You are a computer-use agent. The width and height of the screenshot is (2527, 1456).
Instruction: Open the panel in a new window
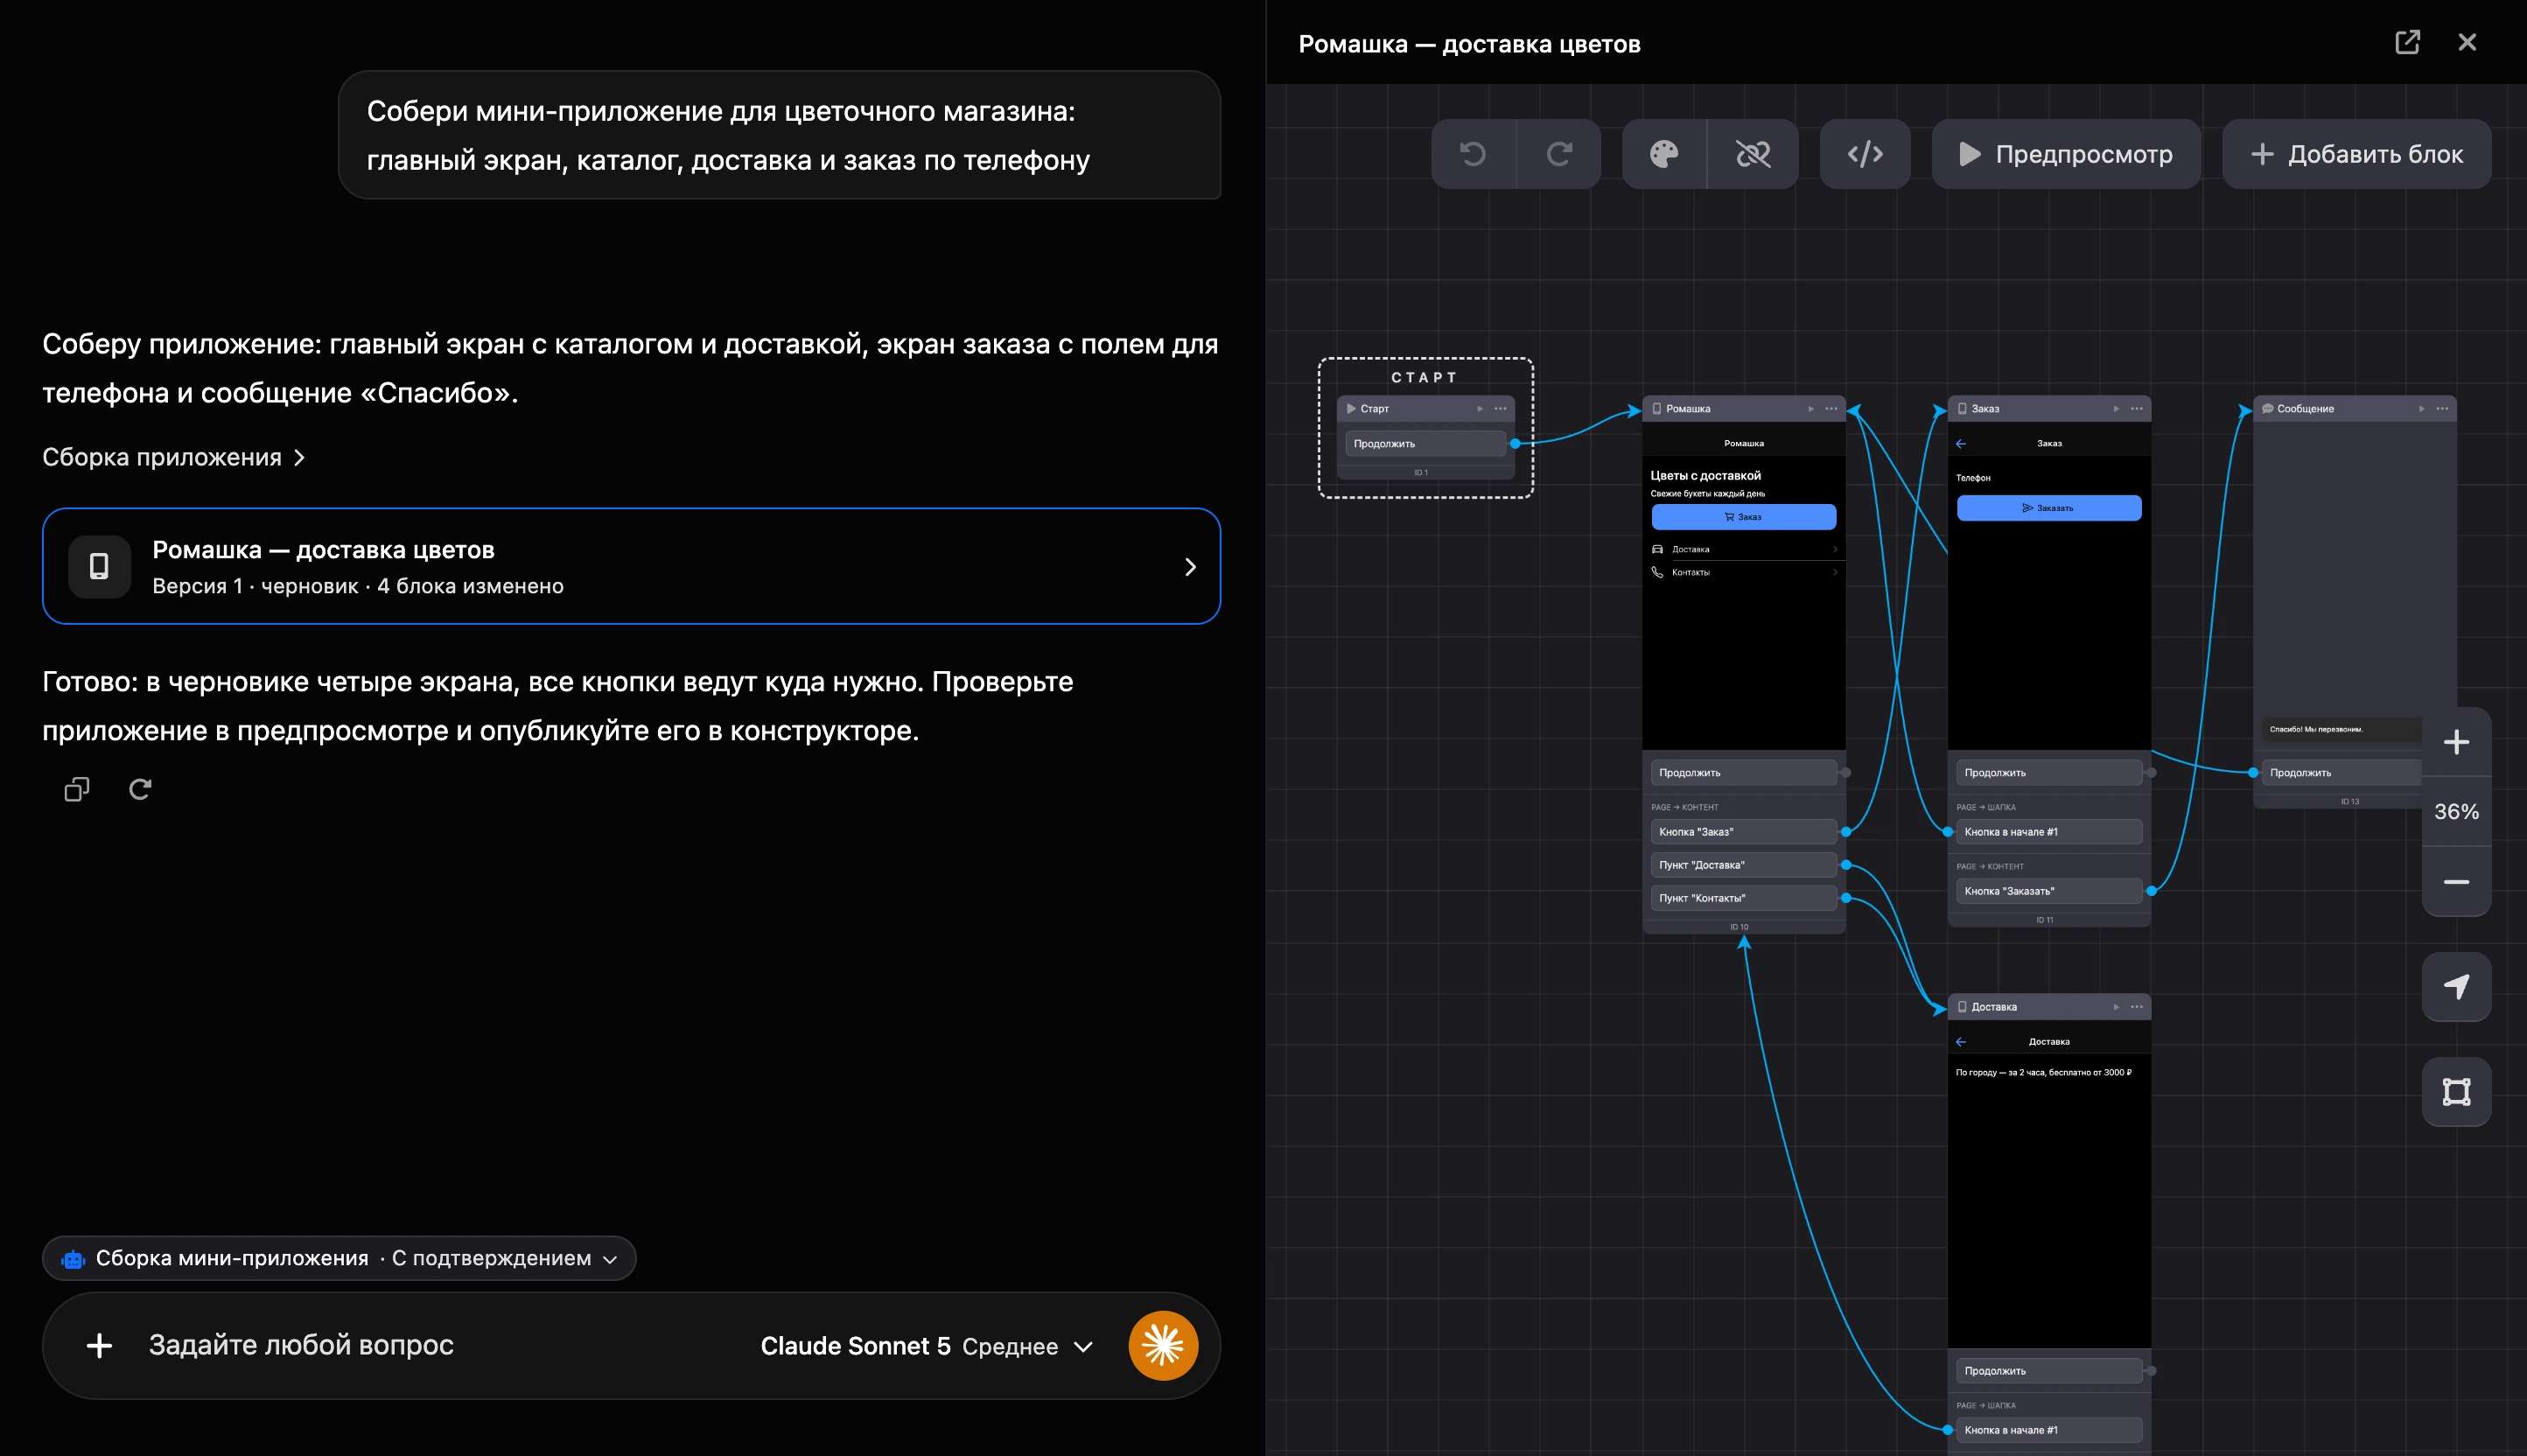[2407, 42]
